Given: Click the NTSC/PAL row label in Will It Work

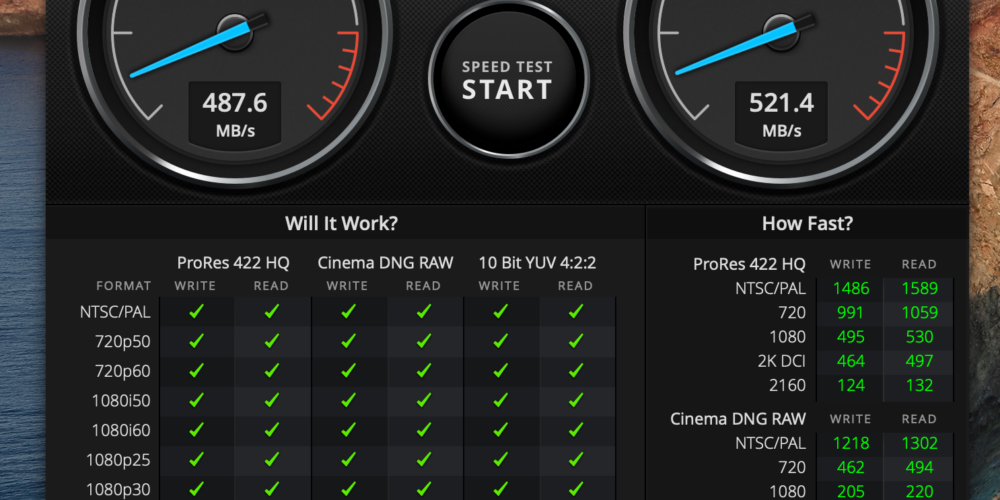Looking at the screenshot, I should (115, 312).
